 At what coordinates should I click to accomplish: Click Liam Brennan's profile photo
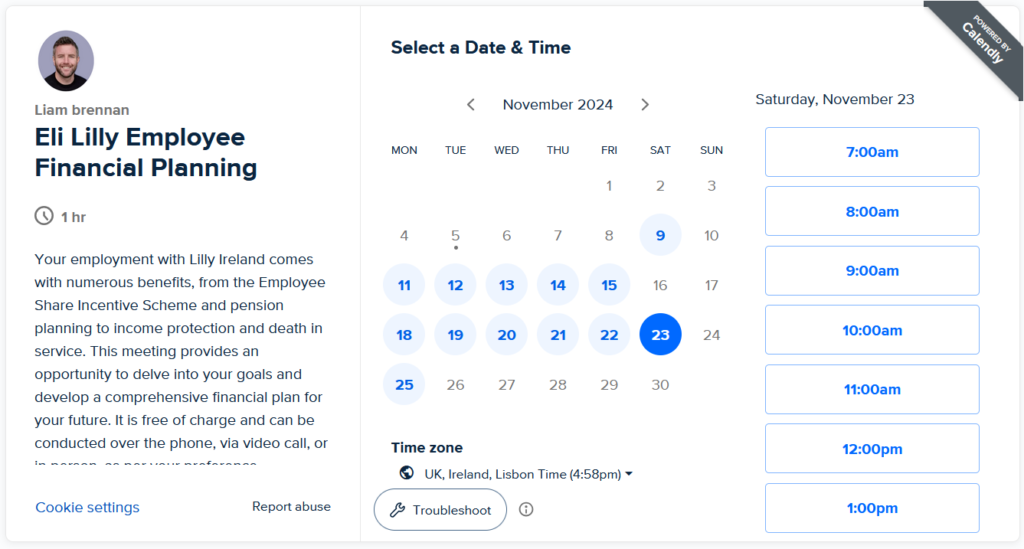coord(66,61)
